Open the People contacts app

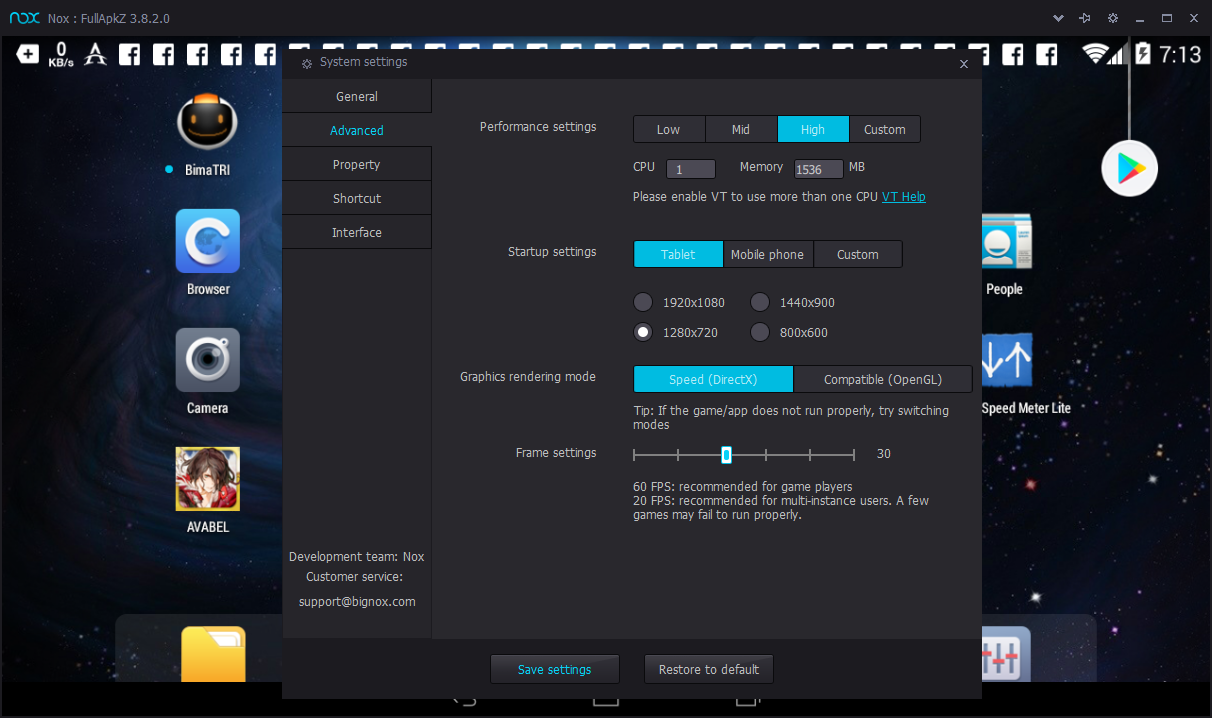pos(1006,241)
